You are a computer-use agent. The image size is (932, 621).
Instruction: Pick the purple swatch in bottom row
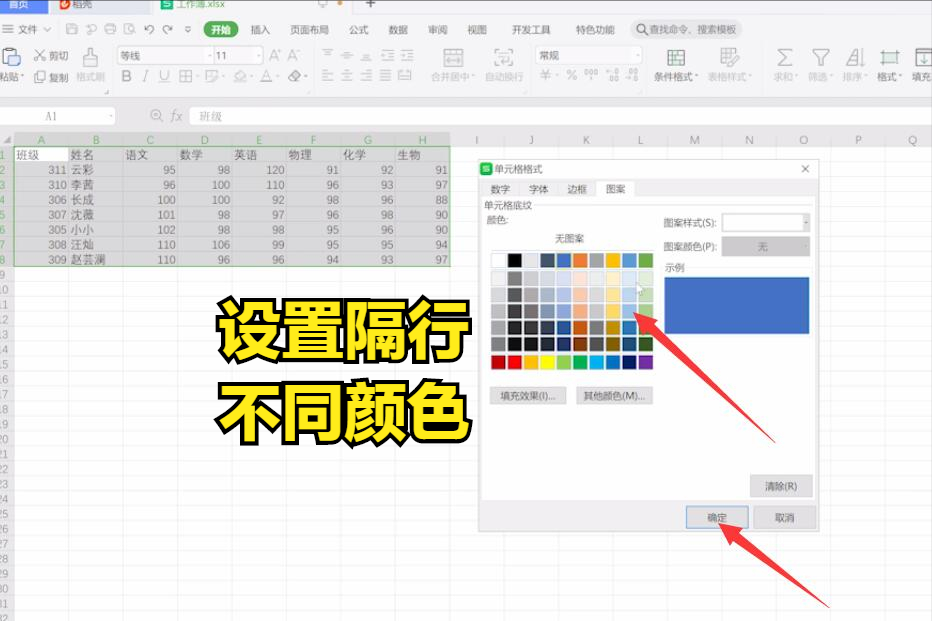pyautogui.click(x=646, y=362)
